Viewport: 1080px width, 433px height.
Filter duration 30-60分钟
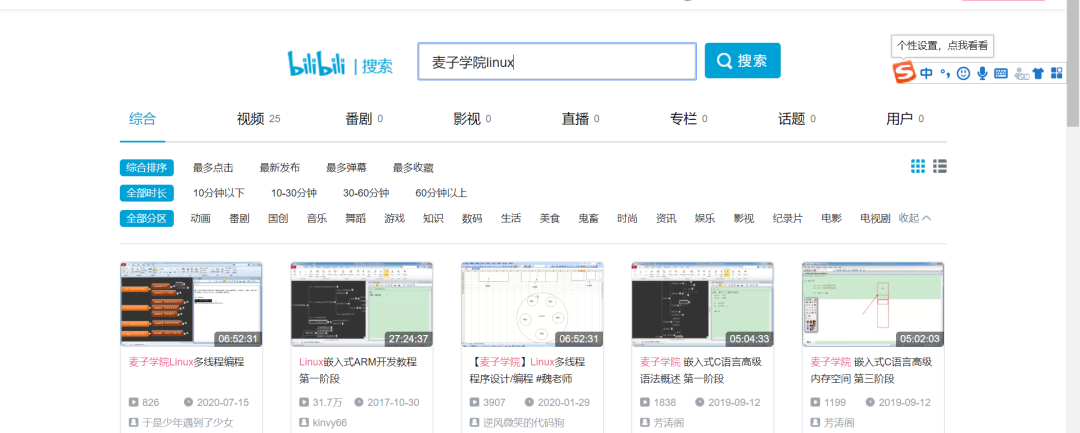coord(366,193)
